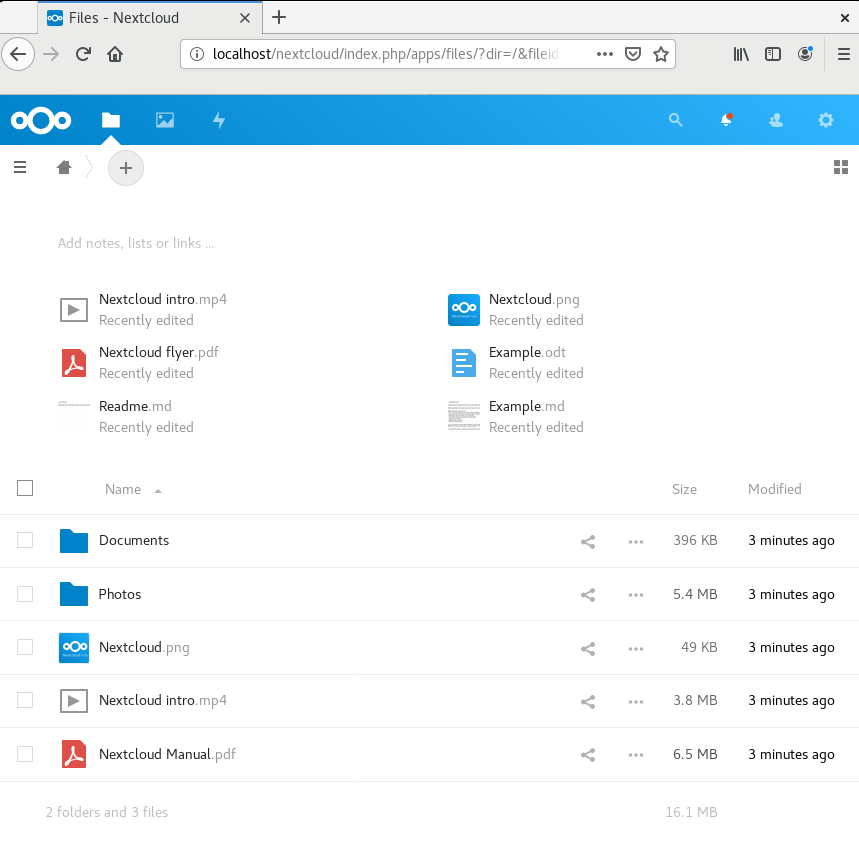859x866 pixels.
Task: Reload the page in browser
Action: pos(83,54)
